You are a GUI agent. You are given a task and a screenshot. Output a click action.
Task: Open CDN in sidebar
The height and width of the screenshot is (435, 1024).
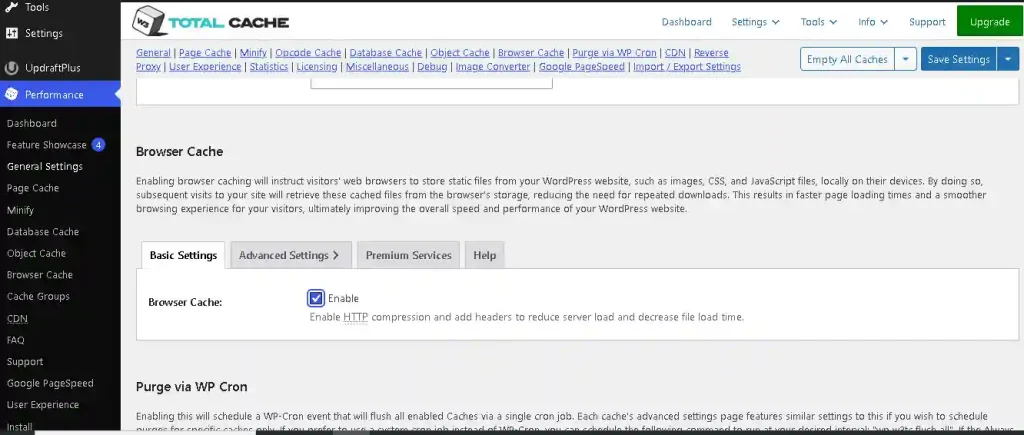click(x=17, y=319)
